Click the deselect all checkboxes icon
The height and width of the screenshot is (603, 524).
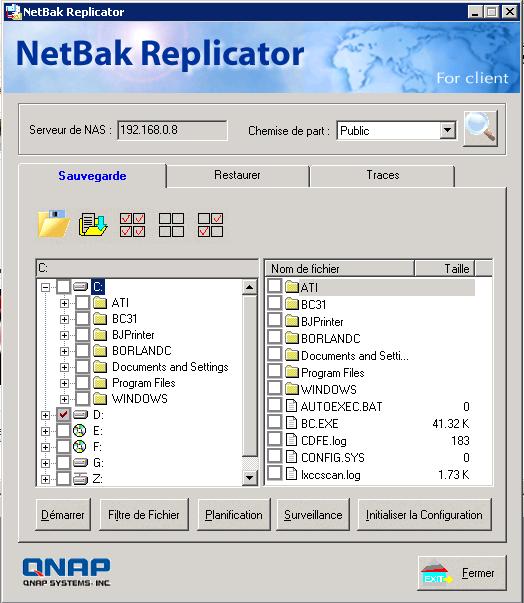point(171,225)
